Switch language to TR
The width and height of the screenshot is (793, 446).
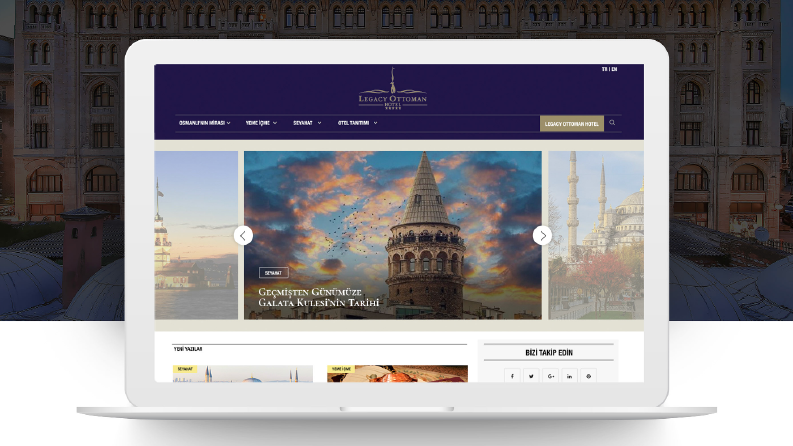604,69
